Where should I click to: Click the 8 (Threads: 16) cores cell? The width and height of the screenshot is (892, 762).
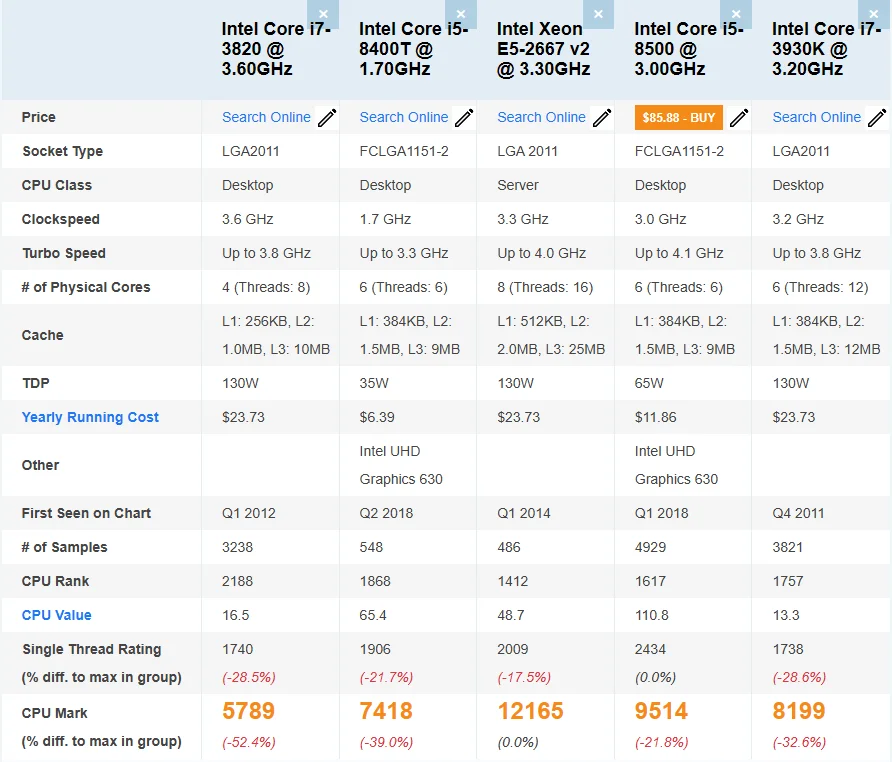[x=545, y=287]
